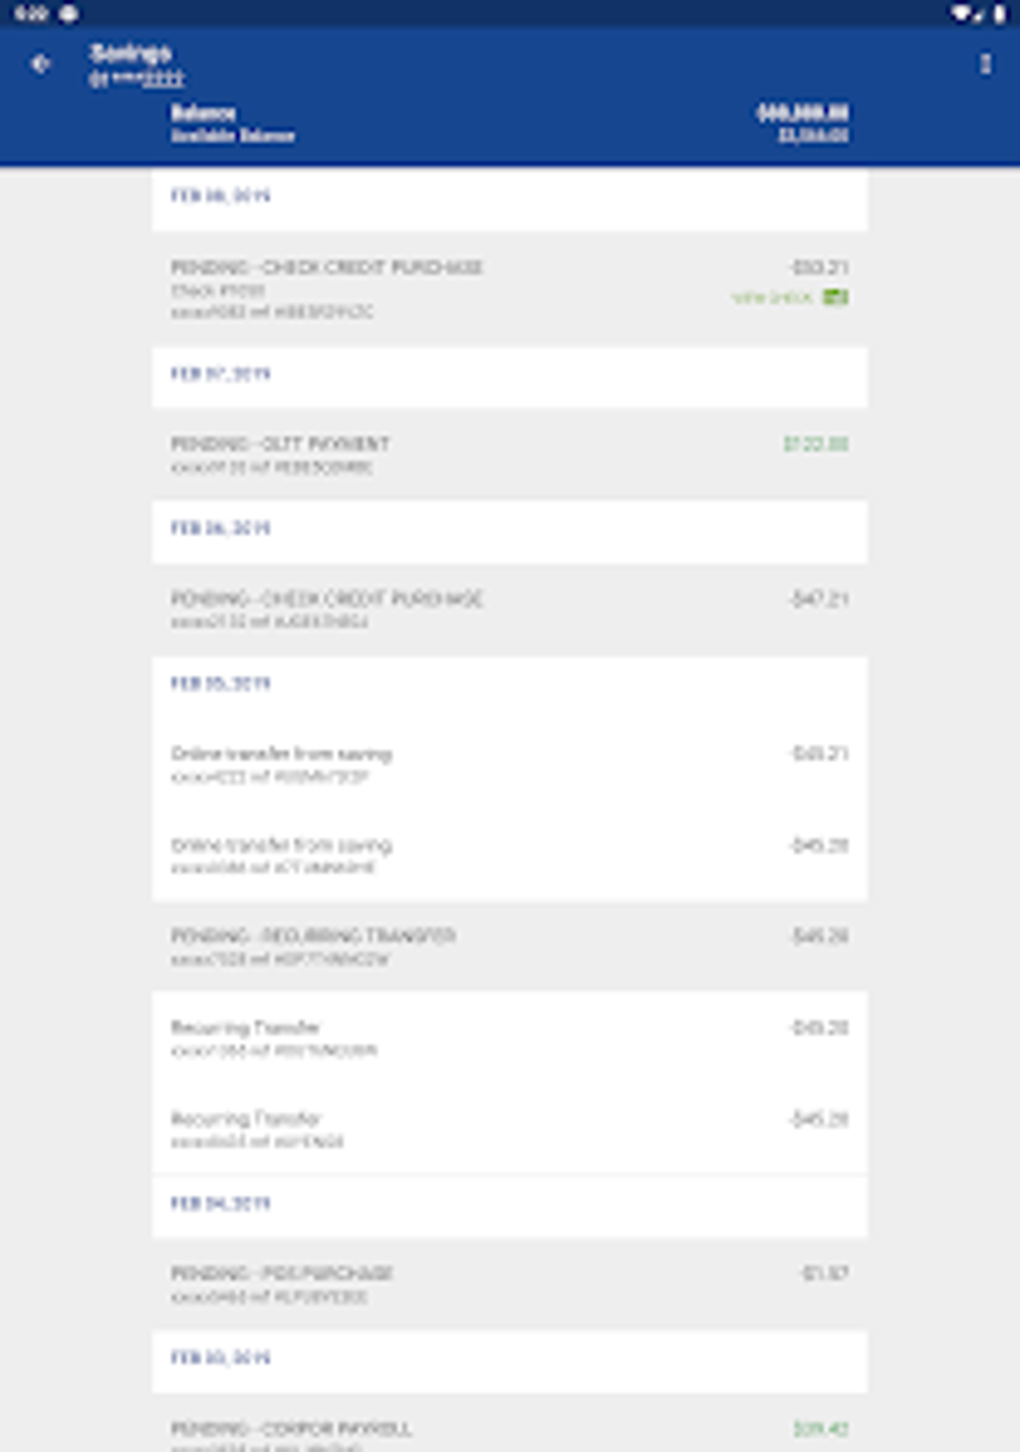
Task: Tap the Wi-Fi status bar icon
Action: 961,14
